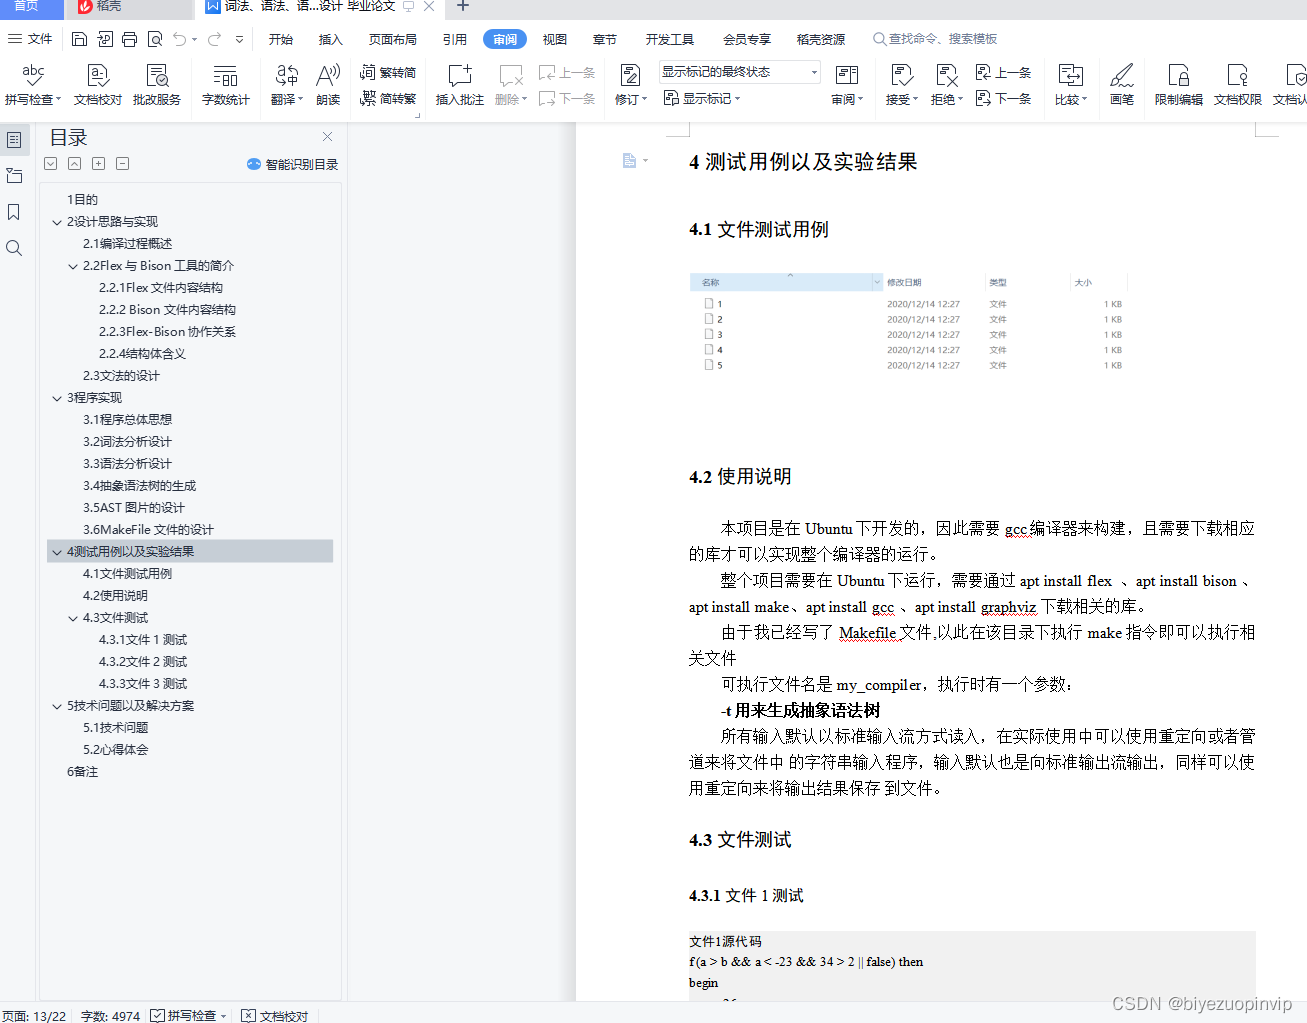Click the page count in status bar
Screen dimensions: 1307x1023
pos(34,1015)
